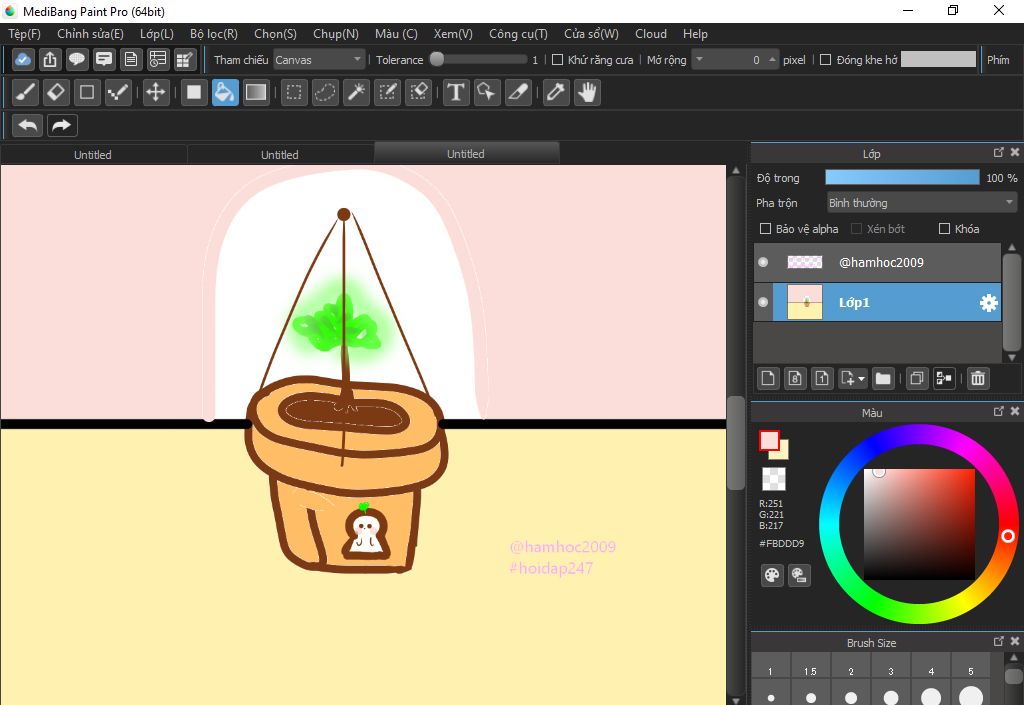Delete layer with the trash icon

click(x=978, y=378)
